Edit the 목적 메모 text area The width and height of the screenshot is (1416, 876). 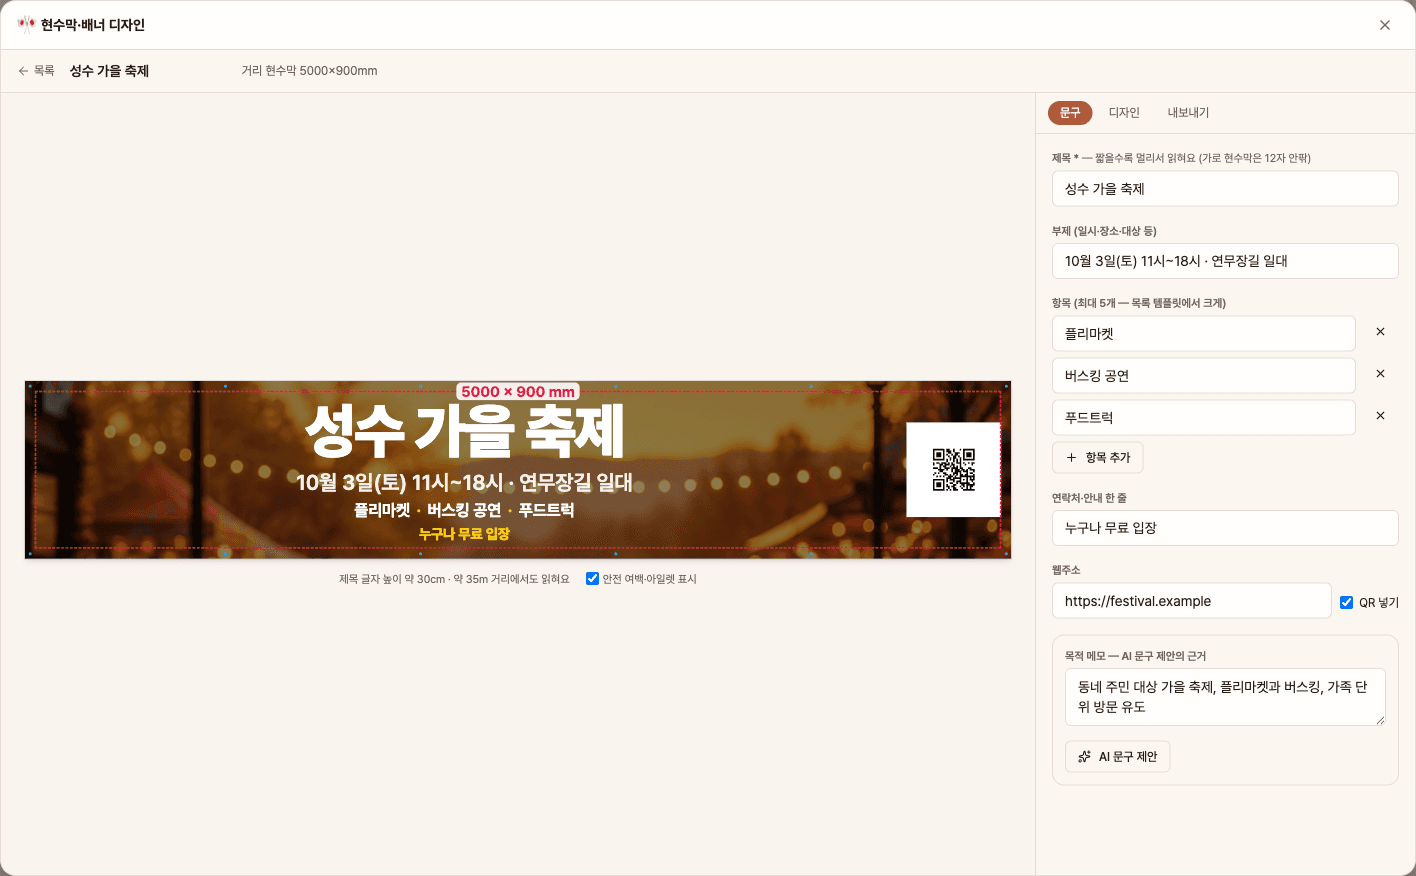1225,697
